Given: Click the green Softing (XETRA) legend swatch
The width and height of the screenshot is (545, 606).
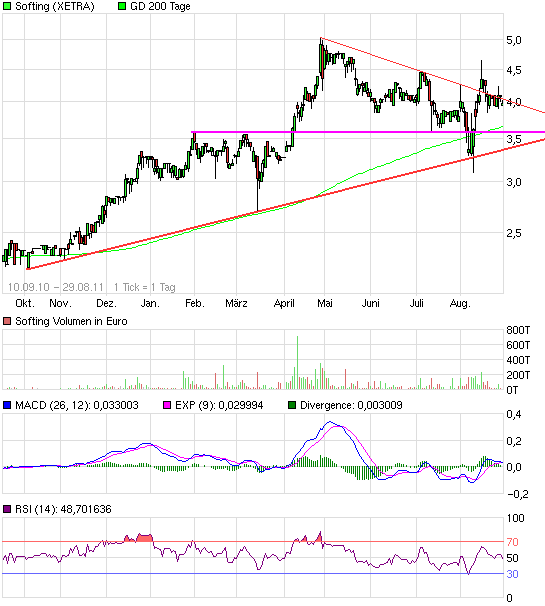Looking at the screenshot, I should 7,6.
